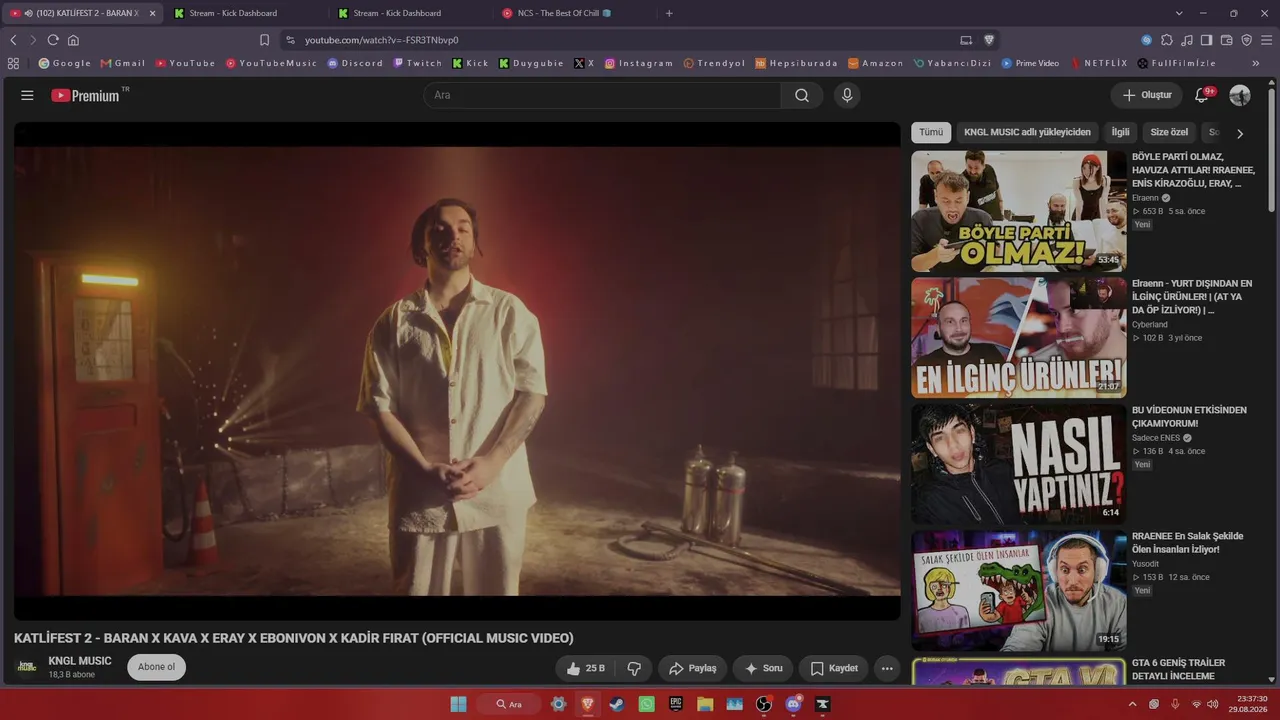Open the Twitch bookmark
Image resolution: width=1280 pixels, height=720 pixels.
(418, 63)
